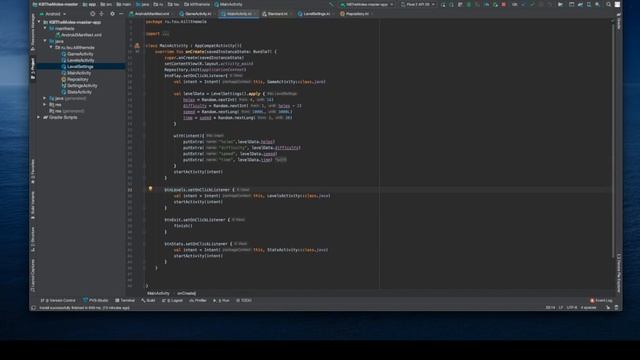Viewport: 640px width, 360px height.
Task: Click the collapse all icon in Project panel
Action: [x=102, y=14]
